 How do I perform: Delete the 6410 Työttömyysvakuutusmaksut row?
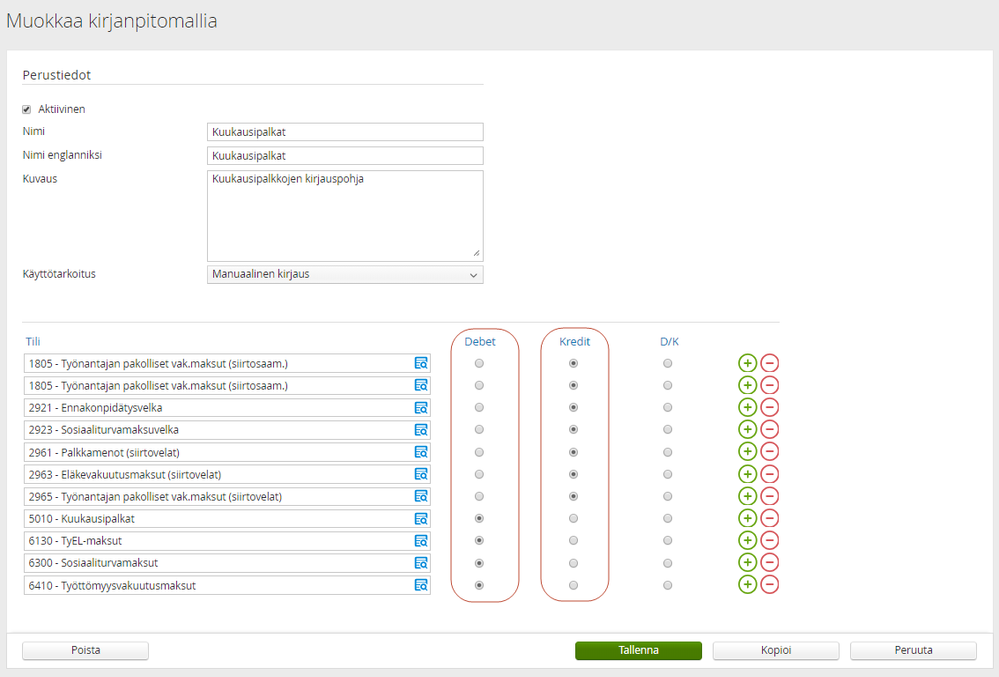(x=770, y=585)
